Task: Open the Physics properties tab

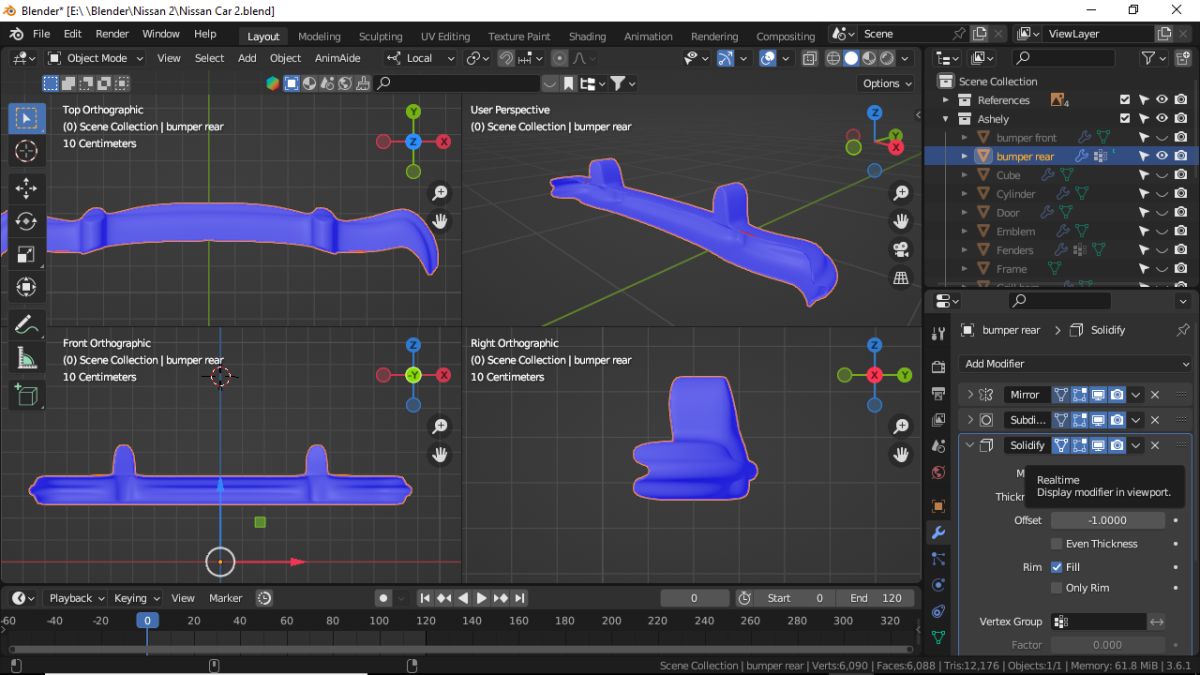Action: click(x=938, y=584)
